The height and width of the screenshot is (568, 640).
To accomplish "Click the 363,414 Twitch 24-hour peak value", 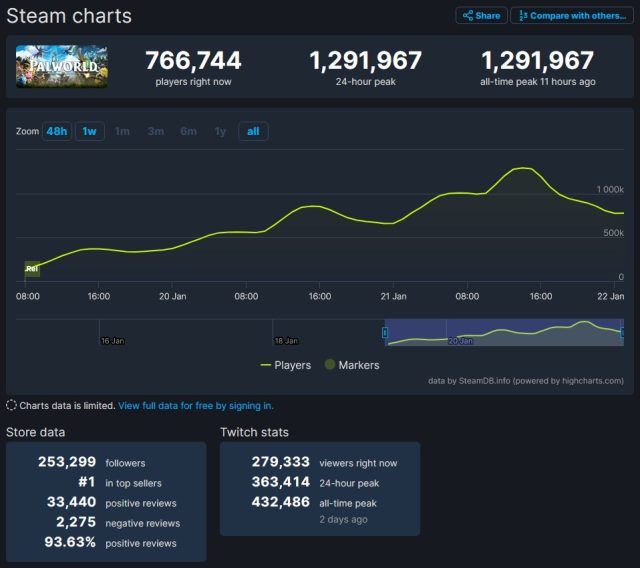I will [x=281, y=482].
